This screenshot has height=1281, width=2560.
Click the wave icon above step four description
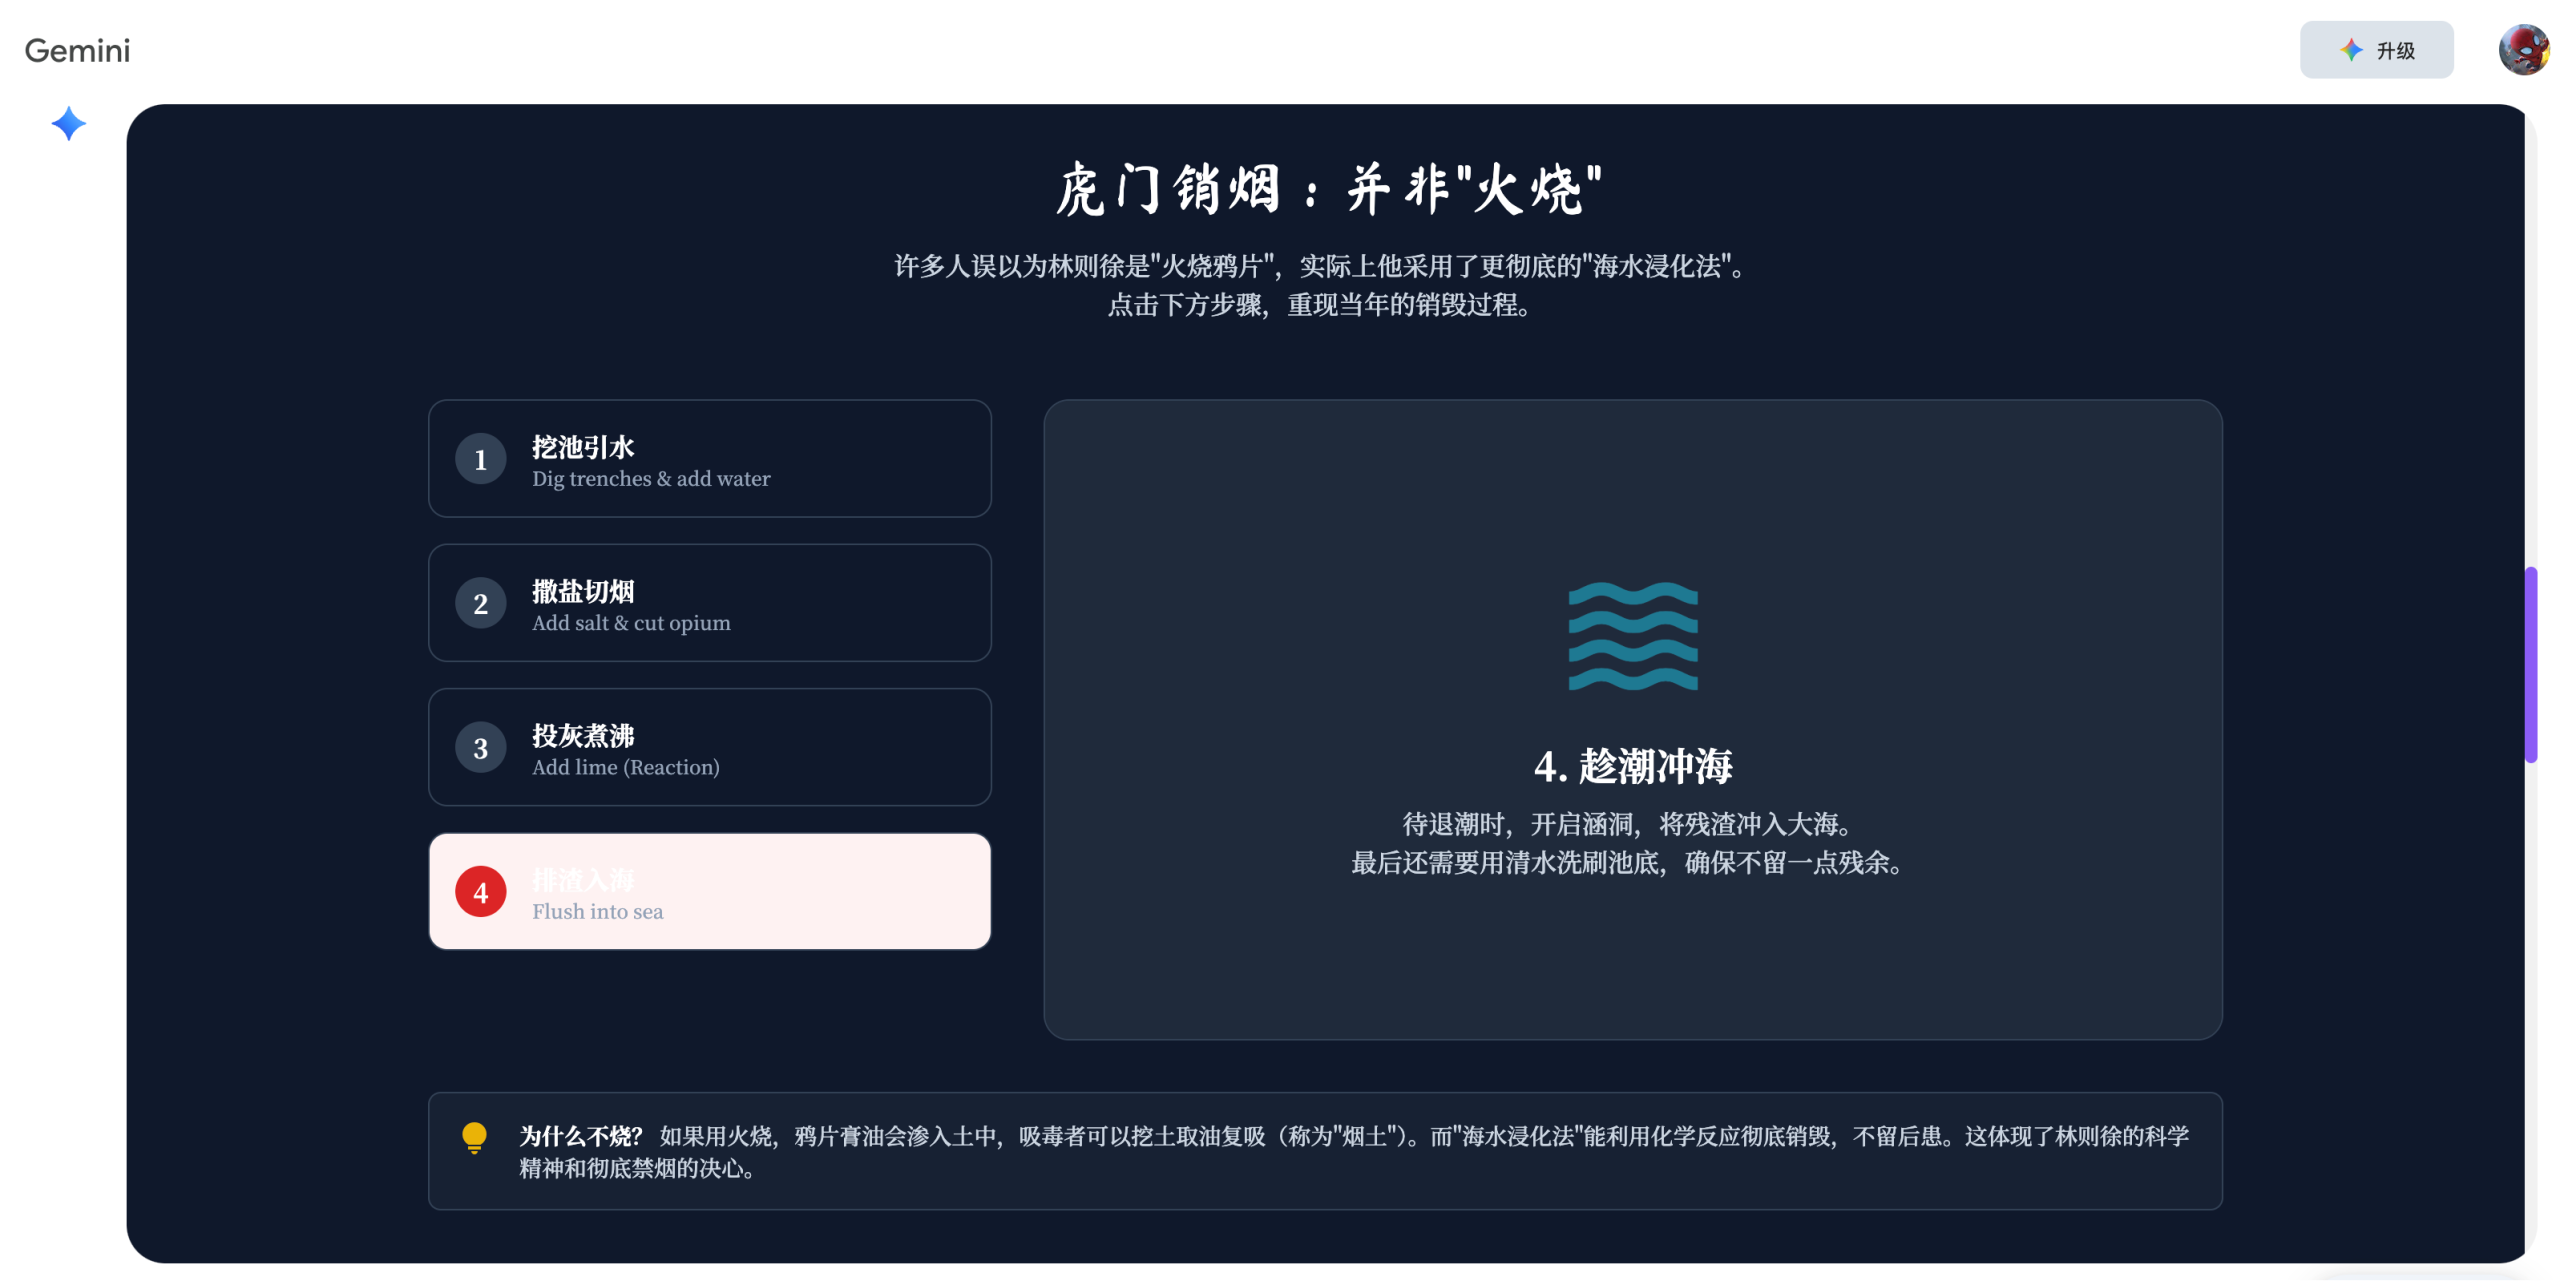tap(1634, 637)
